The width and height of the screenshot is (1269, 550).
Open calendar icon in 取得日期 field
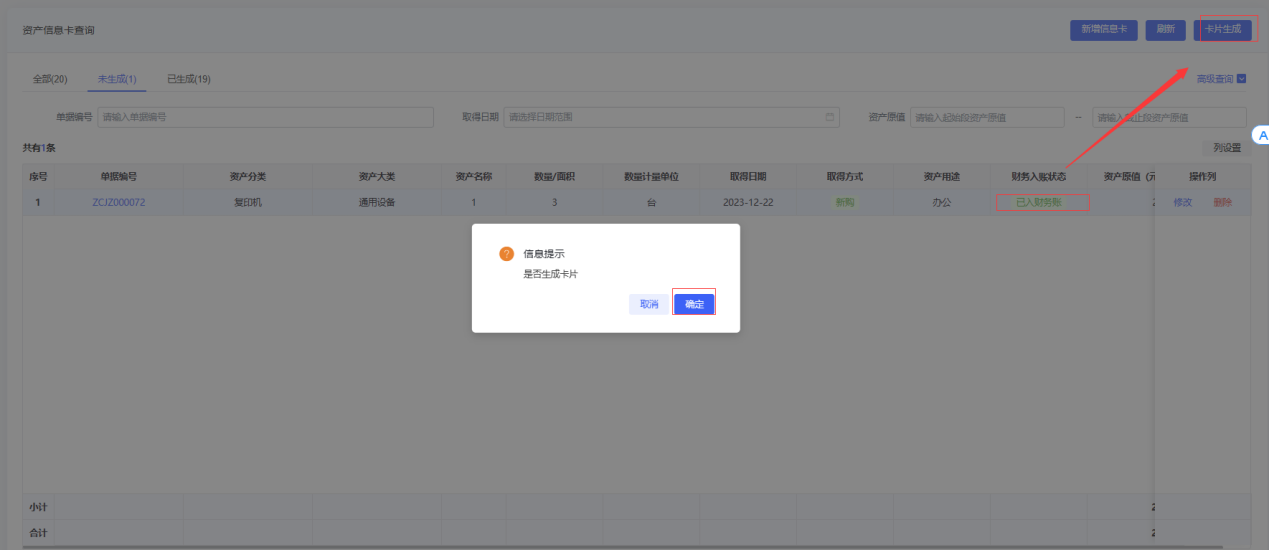[830, 117]
